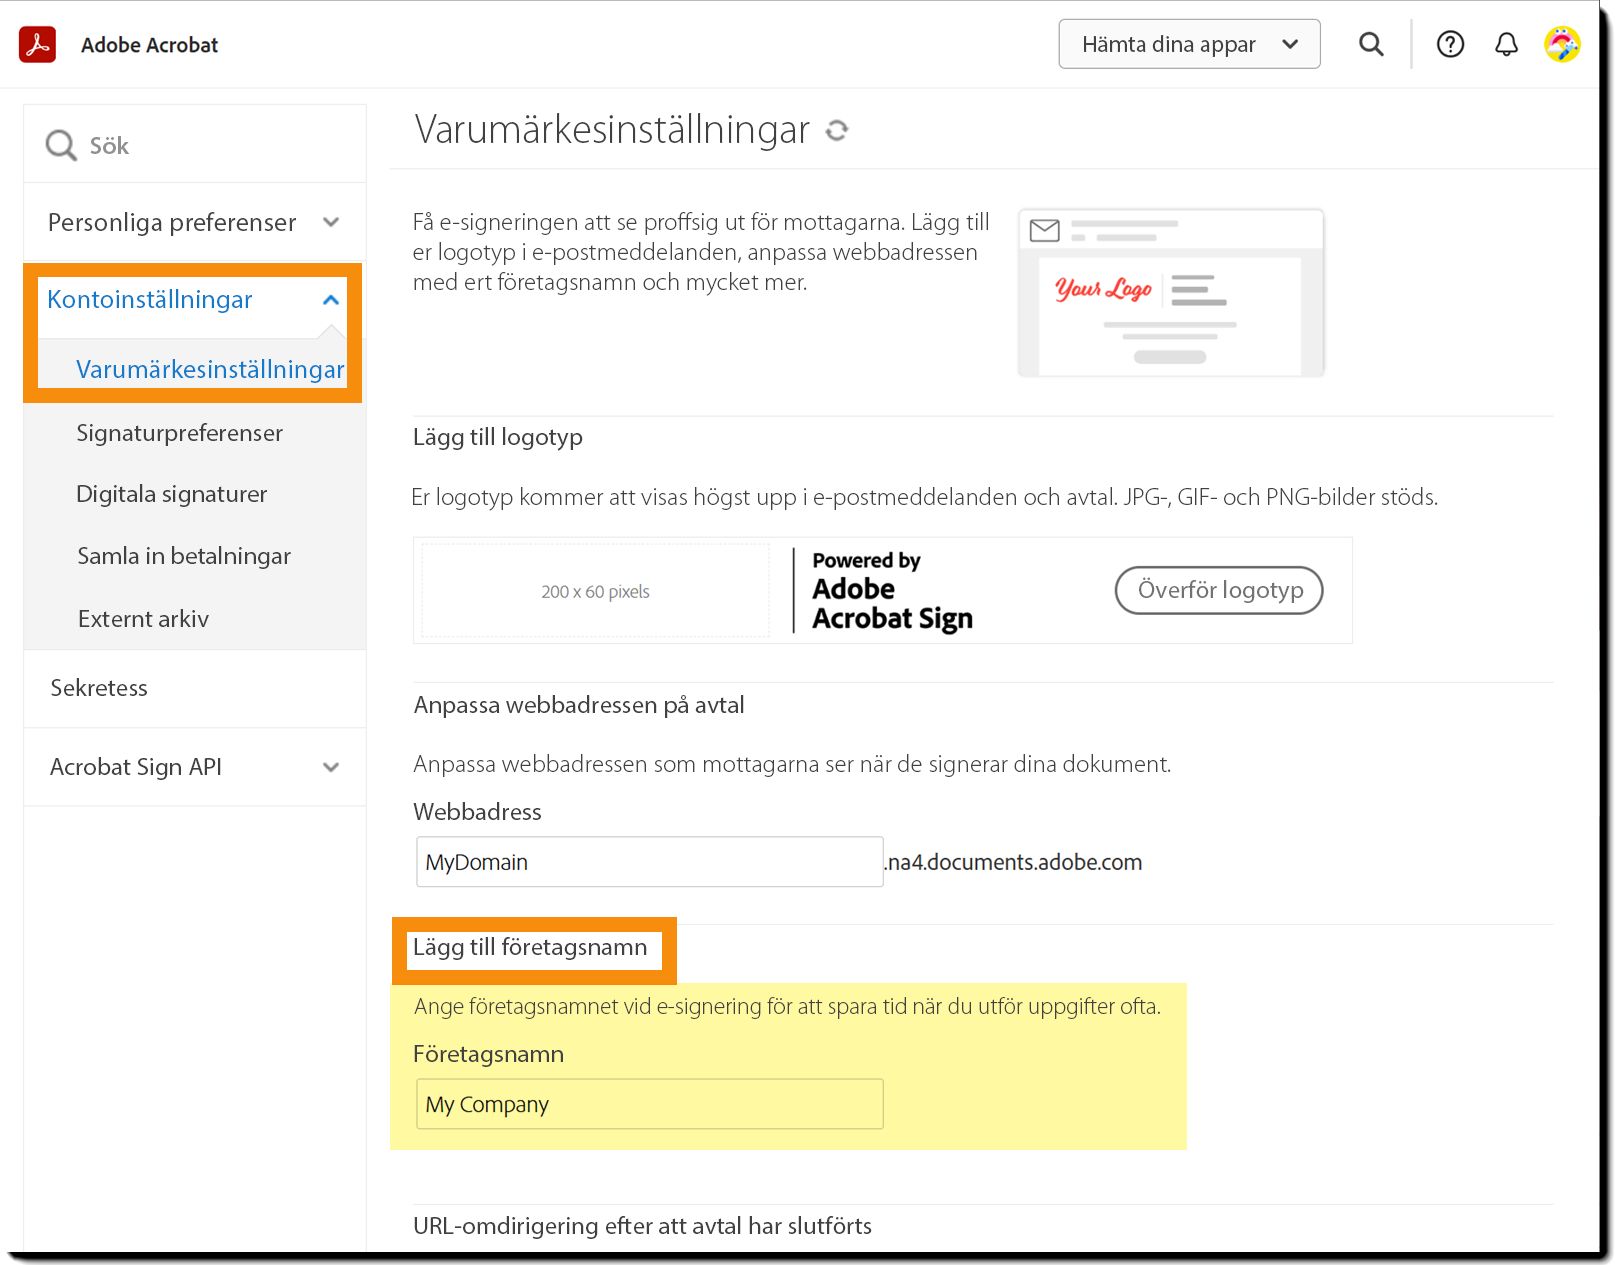The height and width of the screenshot is (1265, 1615).
Task: Expand the Acrobat Sign API section
Action: pyautogui.click(x=195, y=767)
